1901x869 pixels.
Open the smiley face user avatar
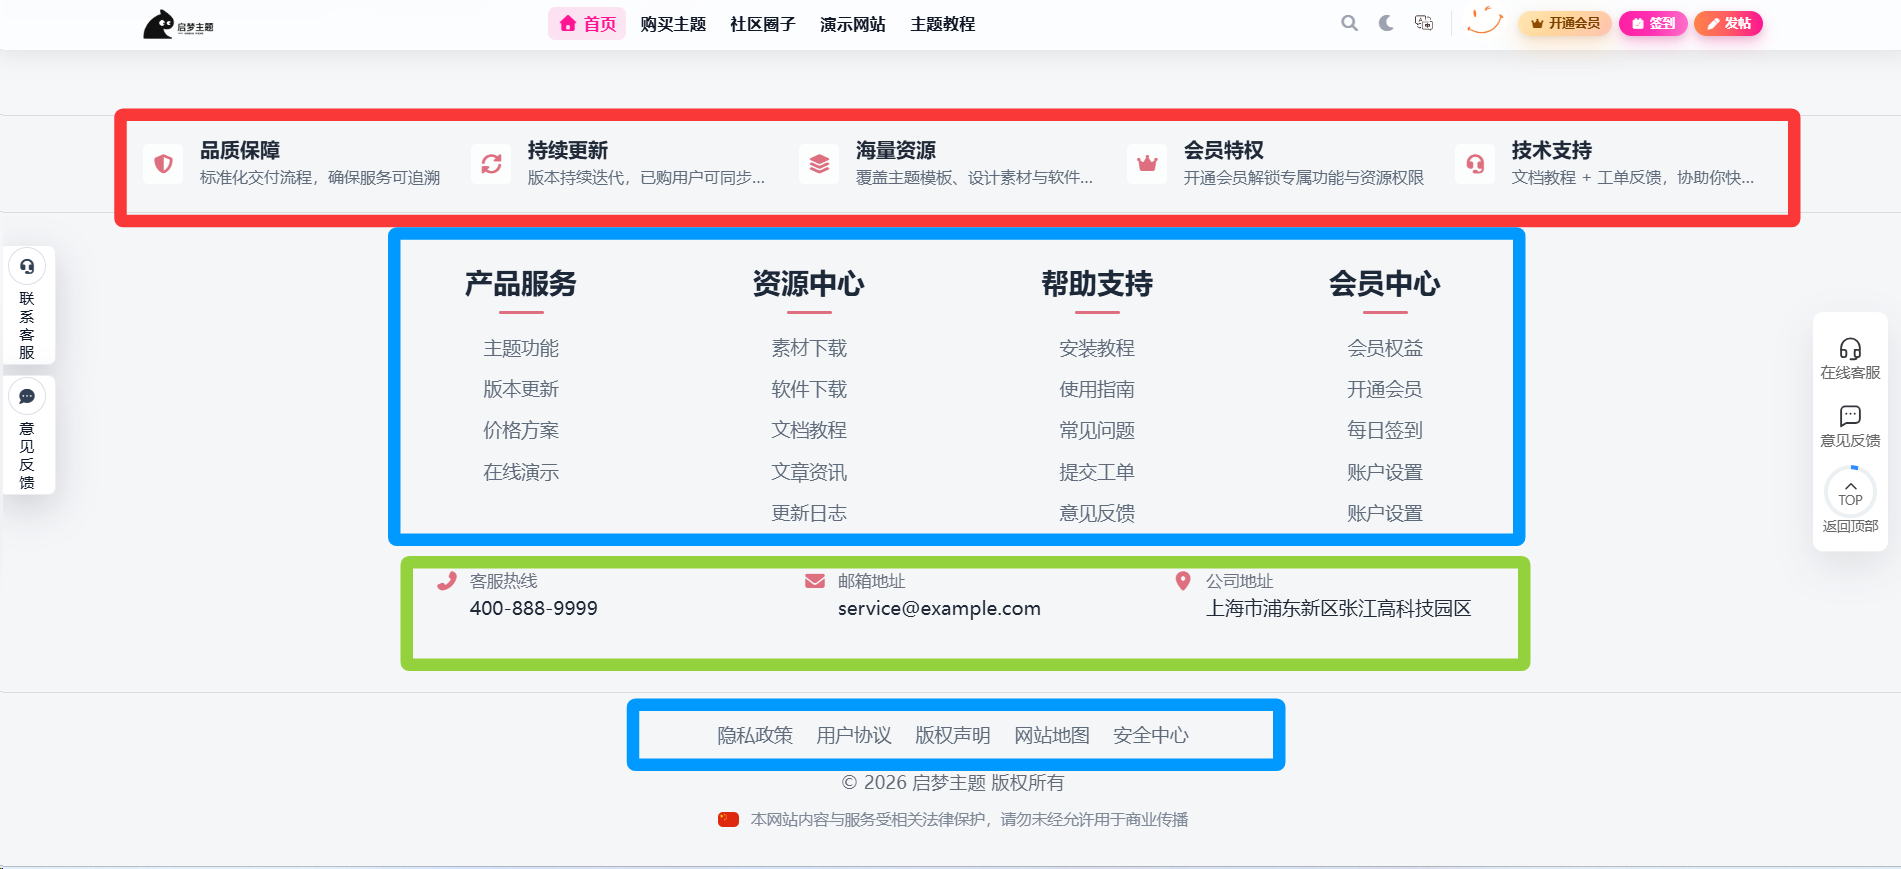[x=1485, y=21]
